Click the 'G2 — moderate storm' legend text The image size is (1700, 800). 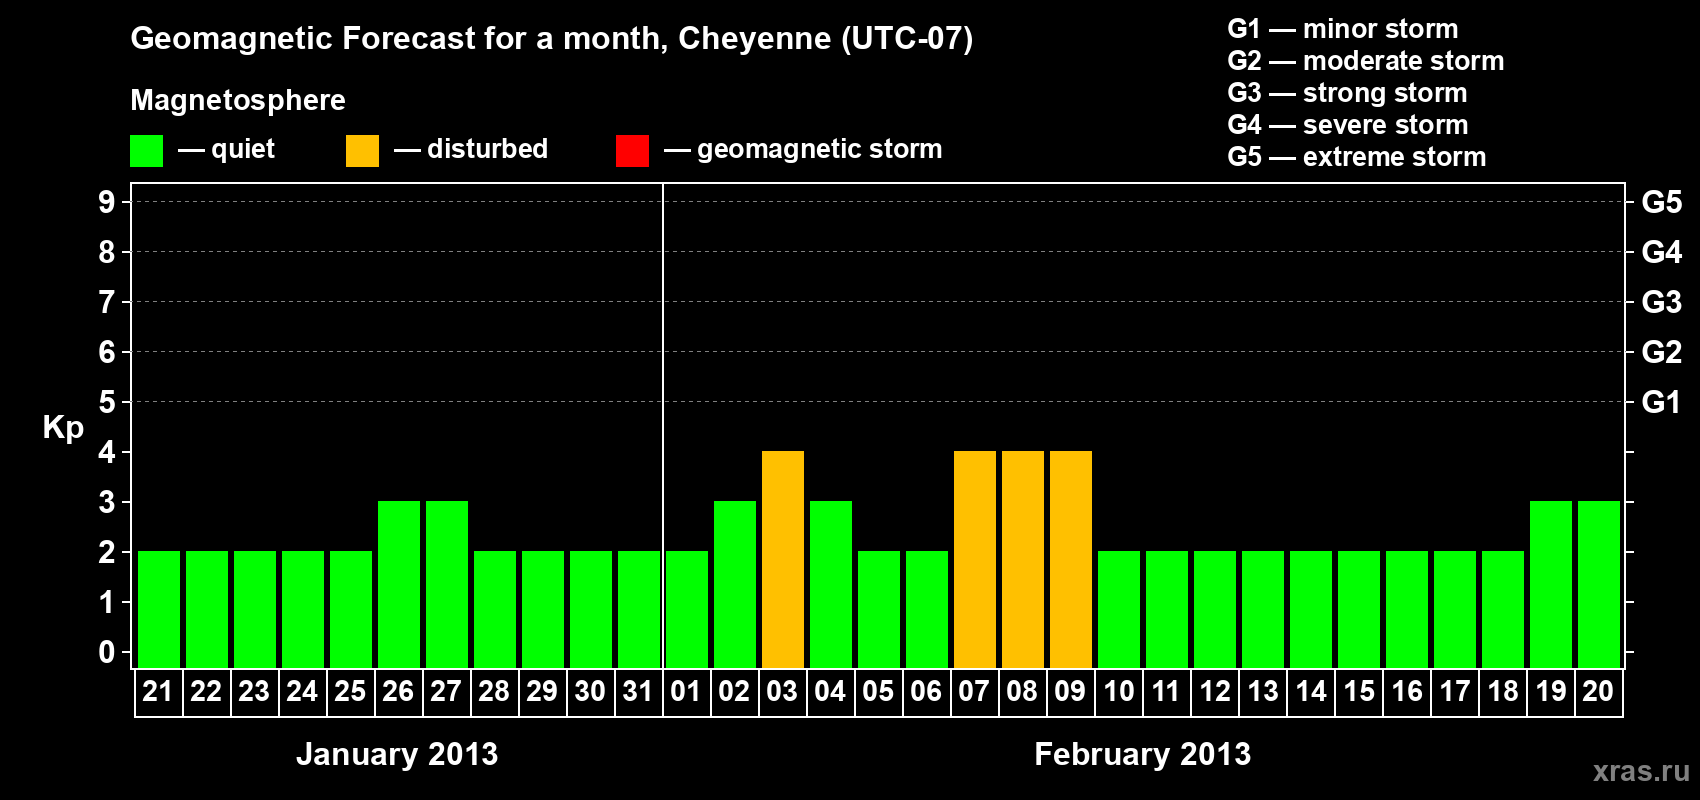1366,61
